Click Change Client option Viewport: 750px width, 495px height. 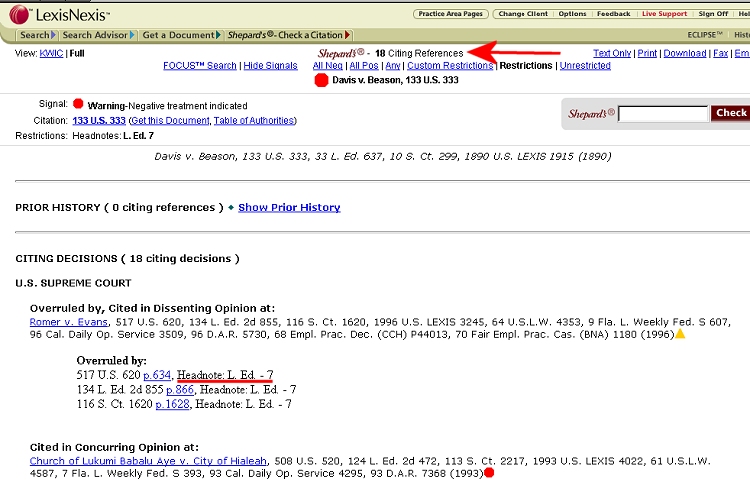523,14
